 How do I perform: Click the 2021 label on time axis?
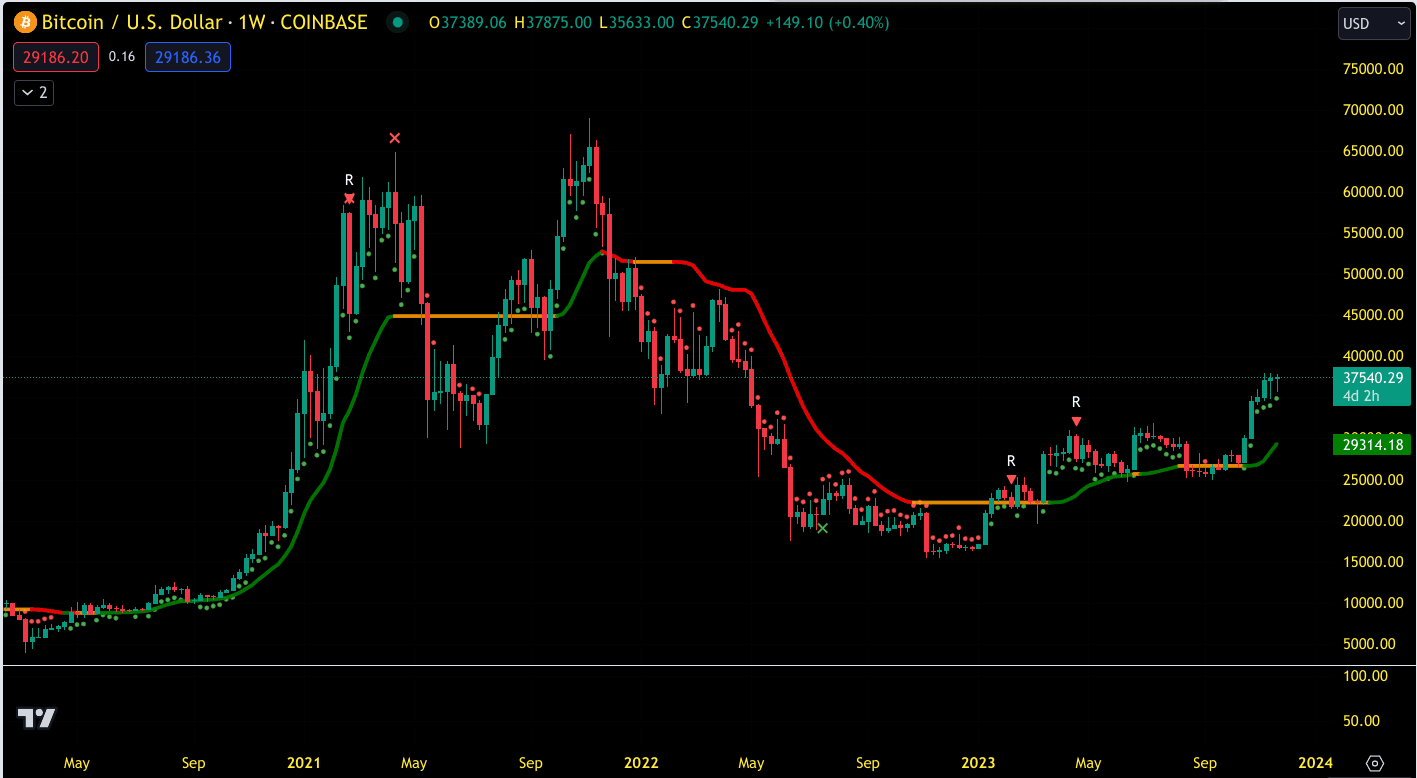(303, 763)
